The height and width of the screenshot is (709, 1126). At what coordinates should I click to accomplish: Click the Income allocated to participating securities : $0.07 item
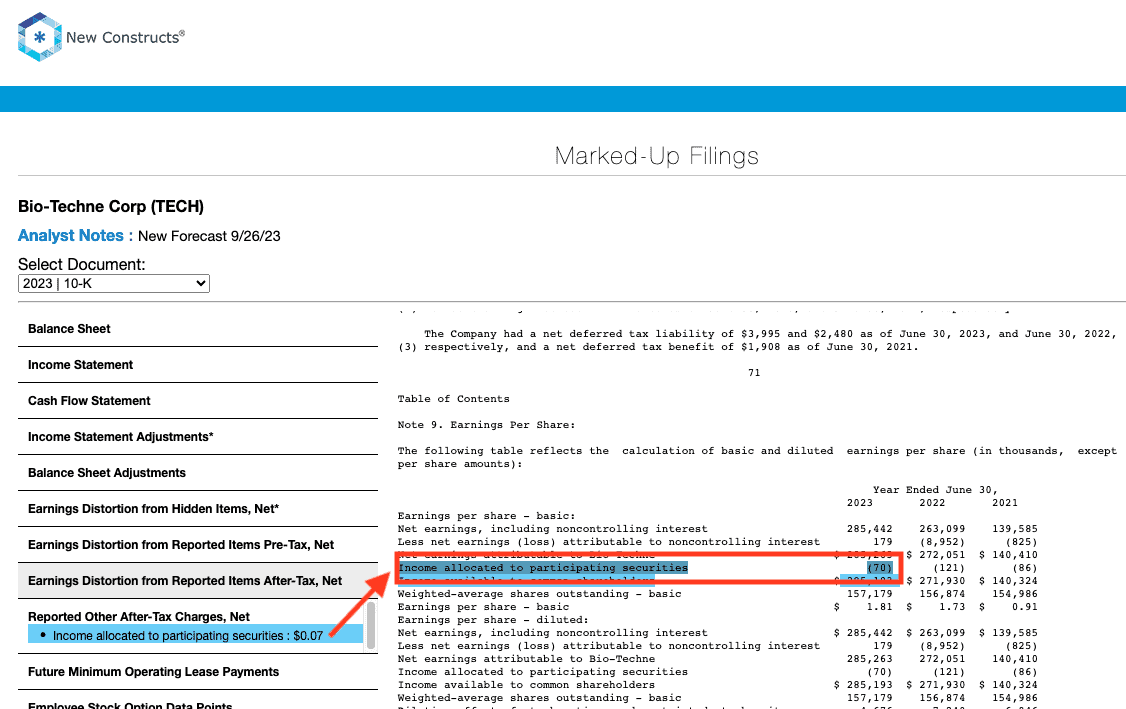tap(195, 635)
